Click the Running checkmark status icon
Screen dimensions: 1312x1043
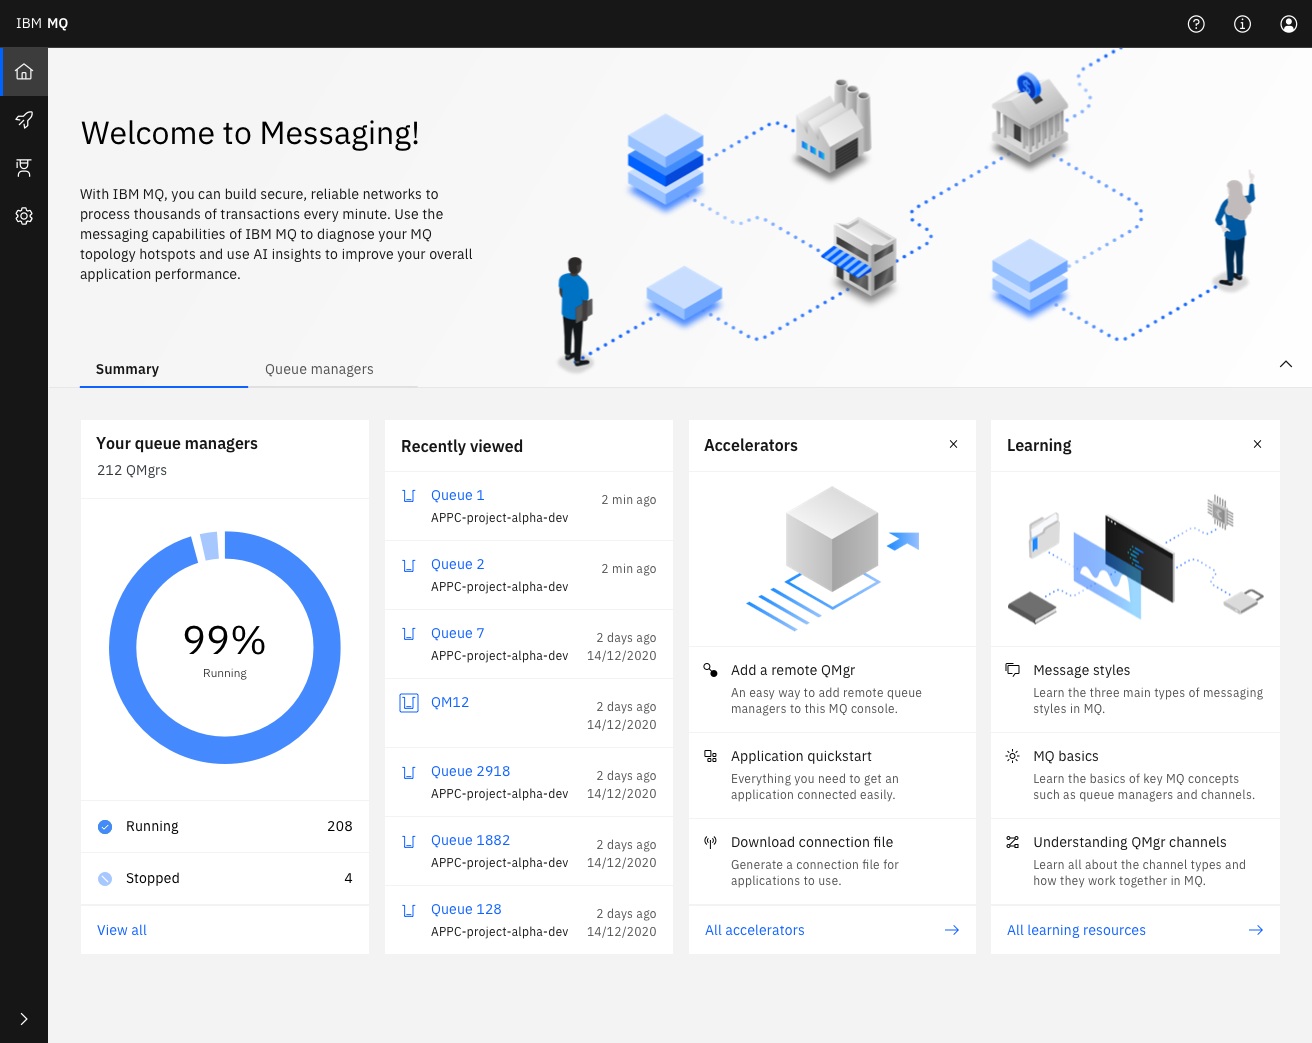(105, 827)
